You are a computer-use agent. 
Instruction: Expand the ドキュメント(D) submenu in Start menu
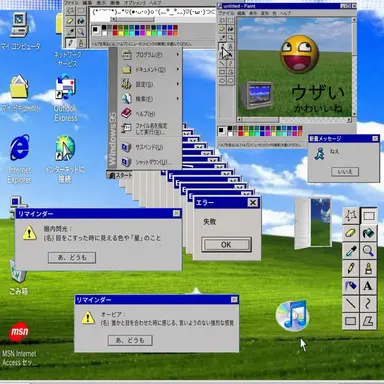(x=150, y=69)
